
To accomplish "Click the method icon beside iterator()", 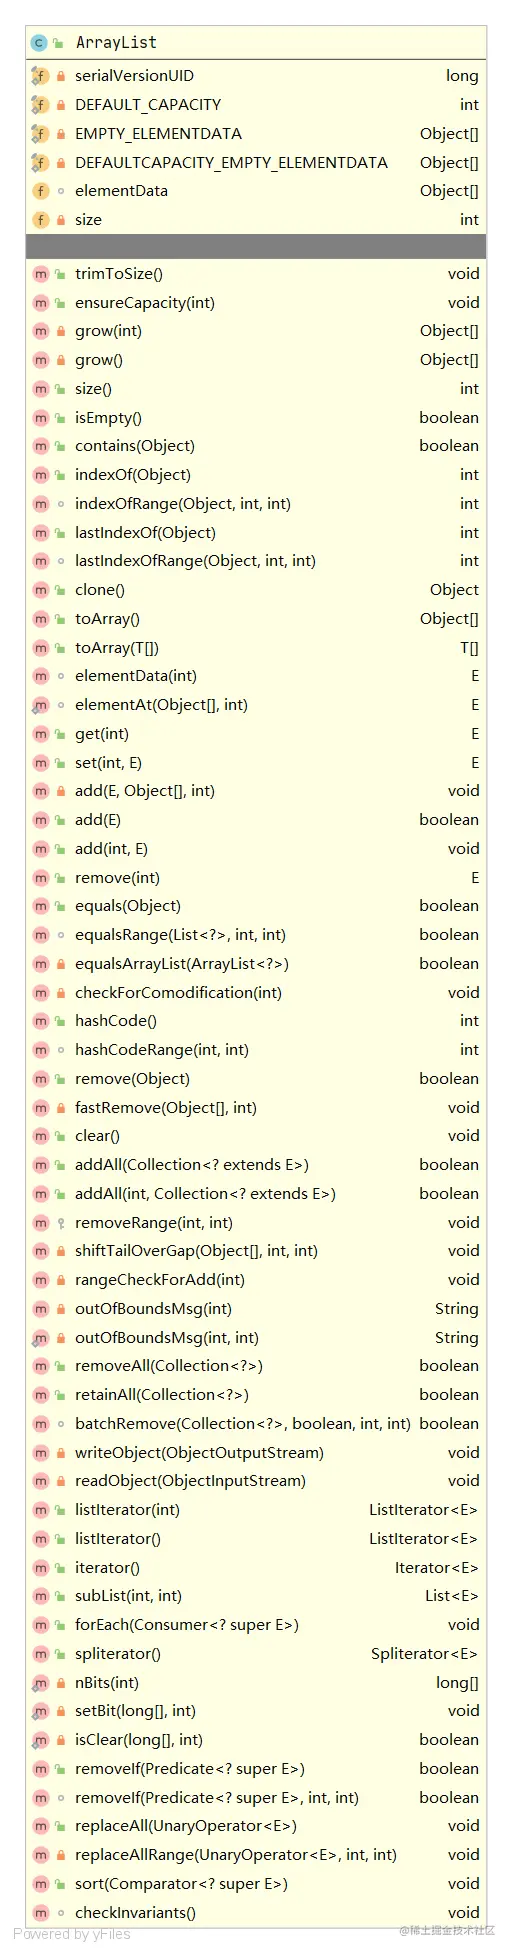I will coord(40,1568).
